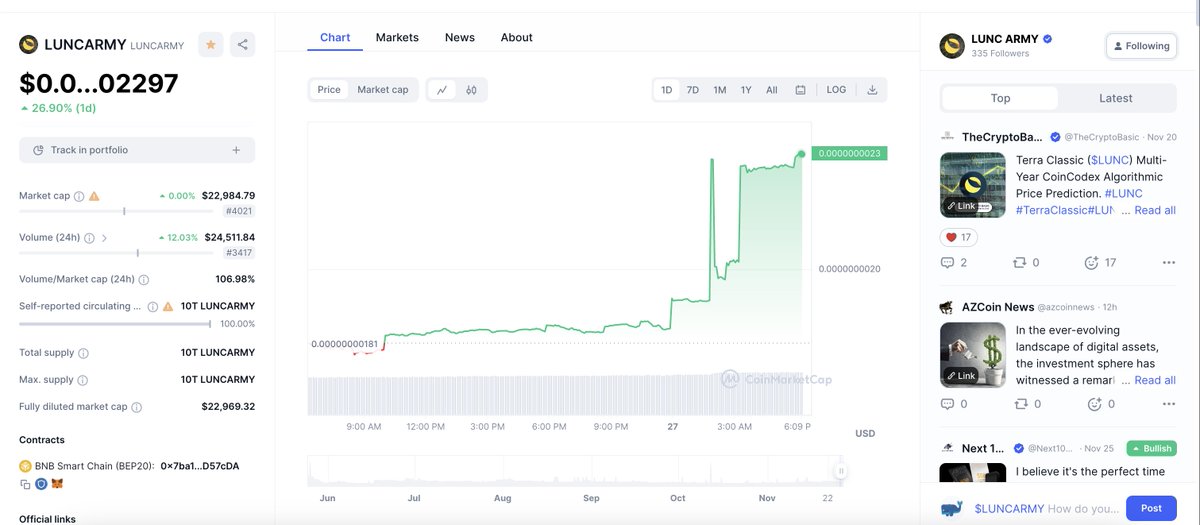Click the chart timeline range handle

click(x=841, y=471)
